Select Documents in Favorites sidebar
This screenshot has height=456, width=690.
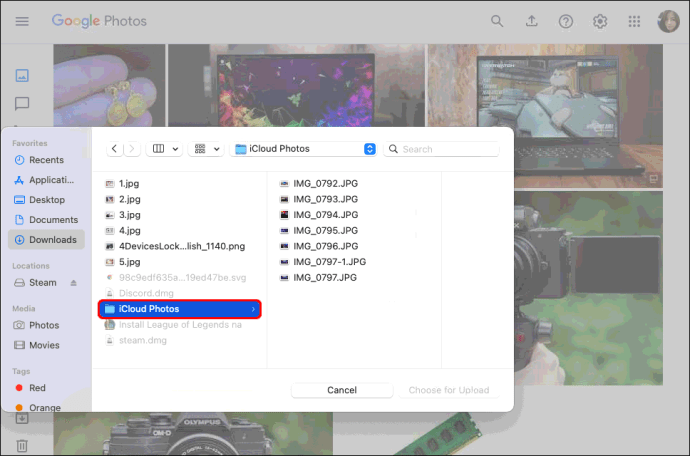coord(46,220)
